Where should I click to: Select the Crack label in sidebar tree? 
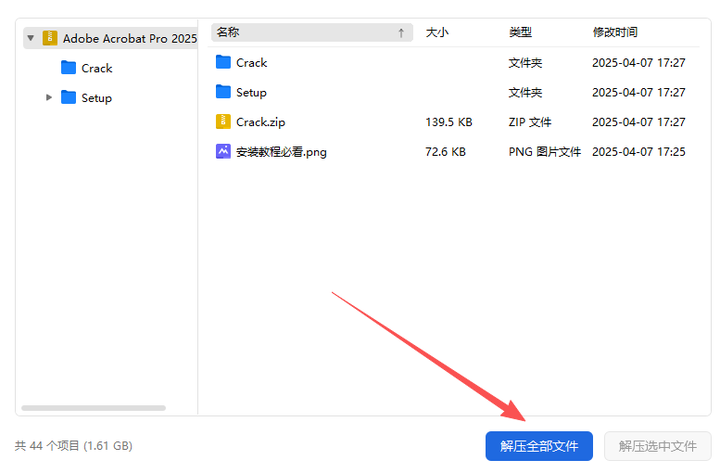click(x=97, y=68)
